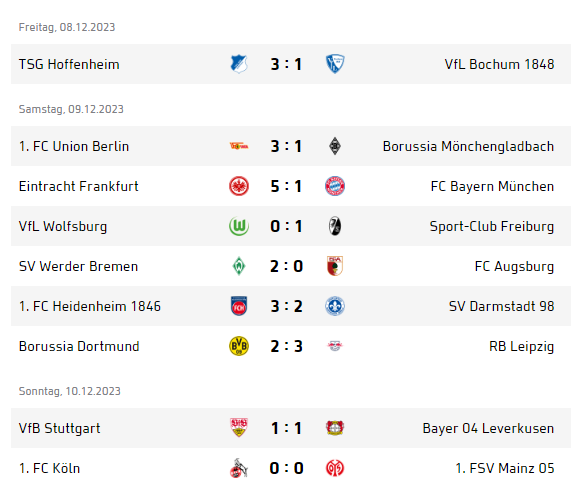The height and width of the screenshot is (502, 571).
Task: Click the FC Augsburg team name
Action: 514,266
